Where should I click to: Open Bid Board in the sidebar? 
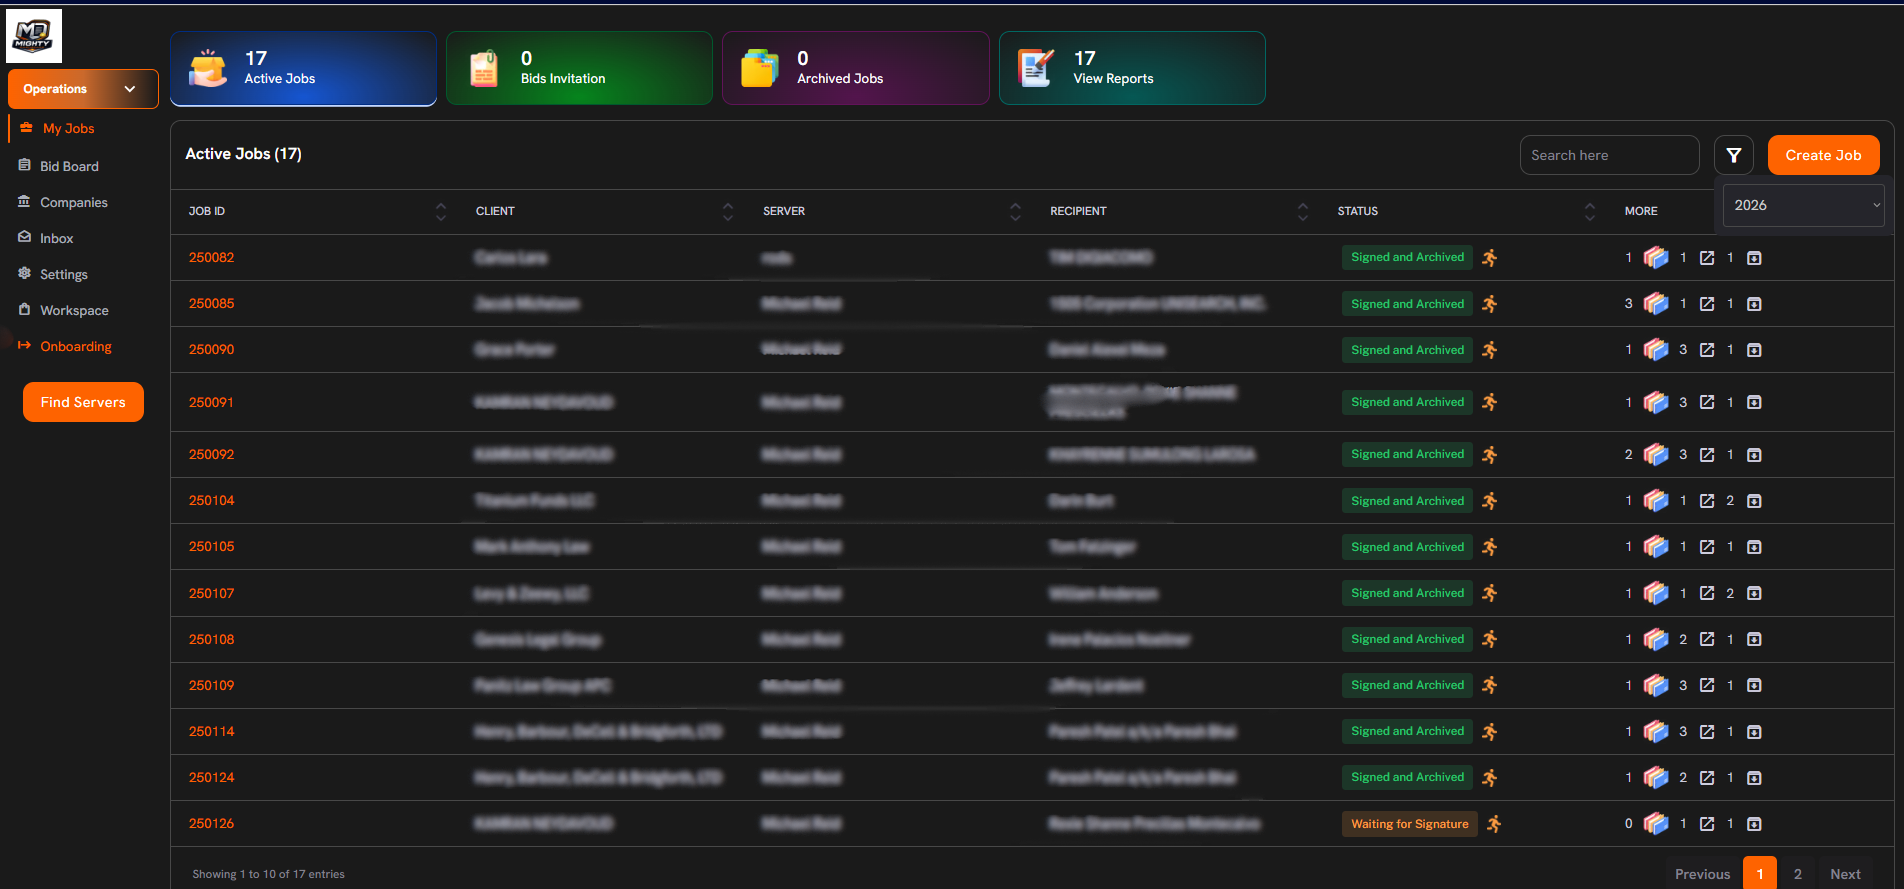pyautogui.click(x=69, y=166)
